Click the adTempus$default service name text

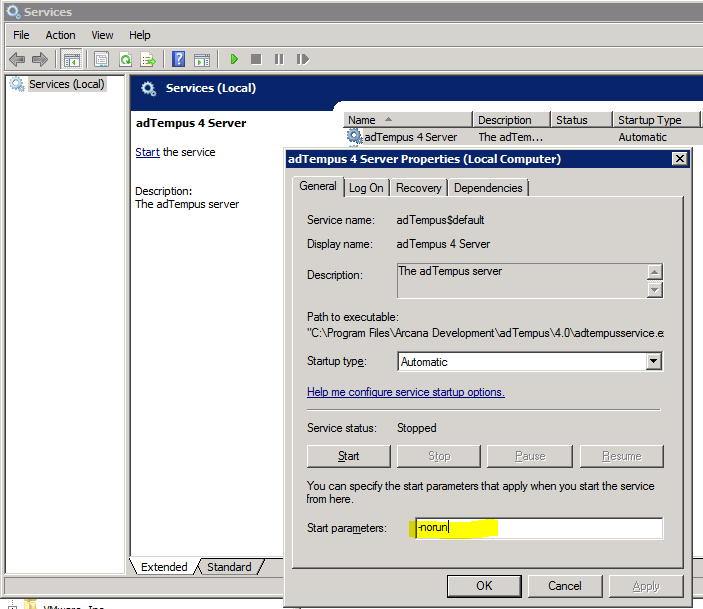pyautogui.click(x=440, y=220)
